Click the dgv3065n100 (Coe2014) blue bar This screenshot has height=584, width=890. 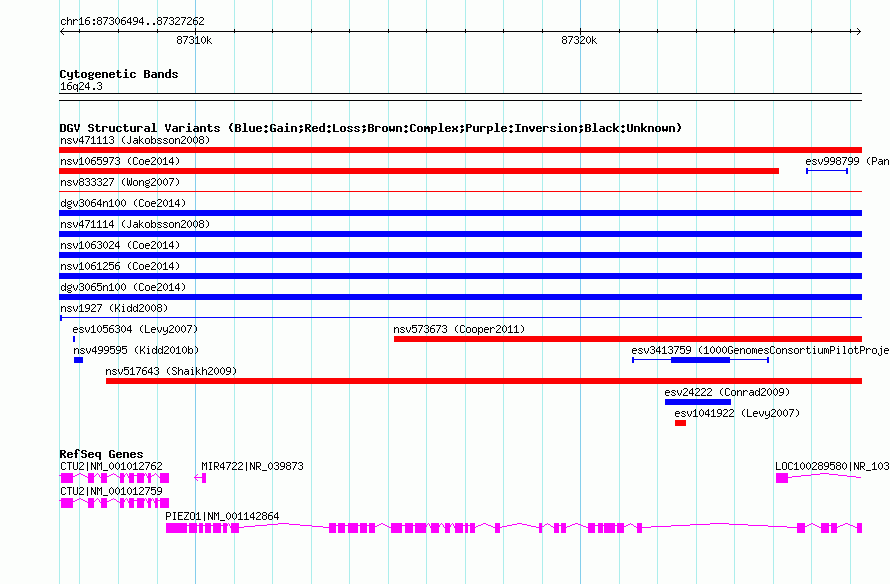pyautogui.click(x=460, y=297)
